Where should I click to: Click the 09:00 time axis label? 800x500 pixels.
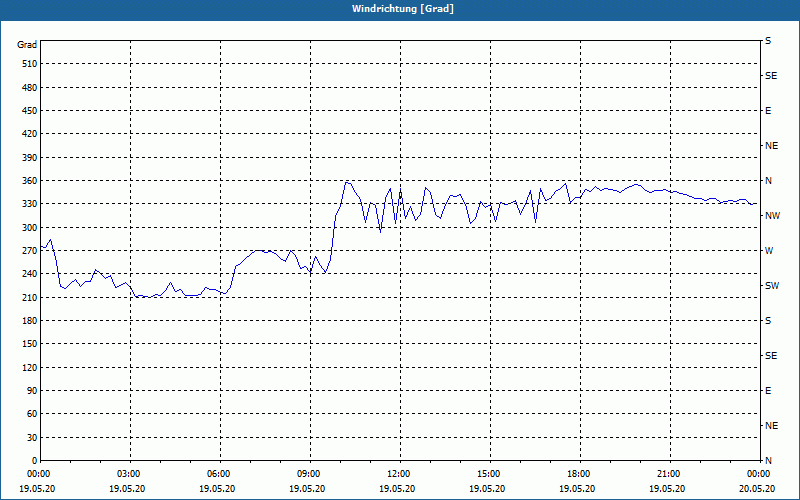(310, 474)
